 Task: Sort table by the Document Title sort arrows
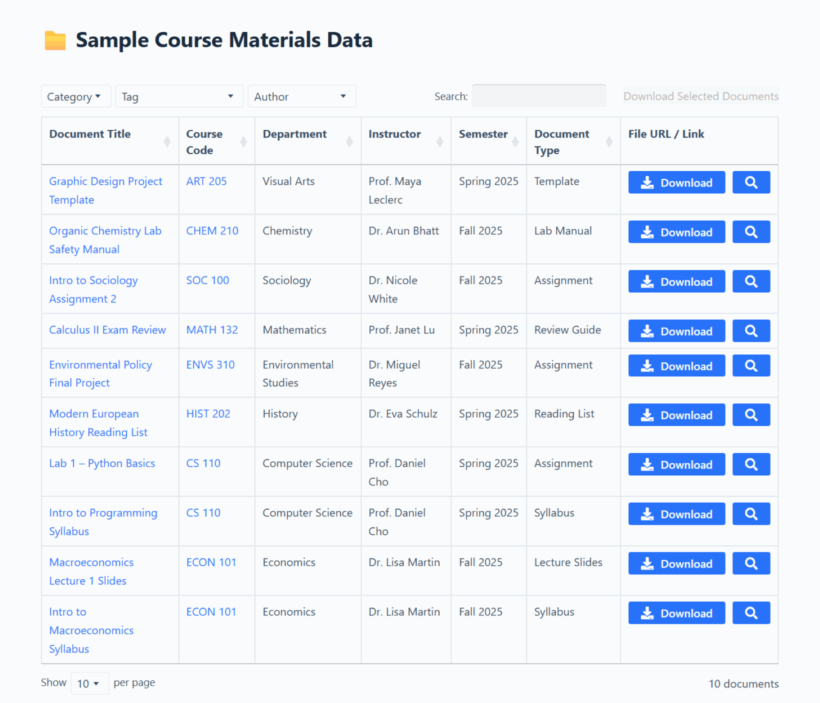tap(168, 142)
